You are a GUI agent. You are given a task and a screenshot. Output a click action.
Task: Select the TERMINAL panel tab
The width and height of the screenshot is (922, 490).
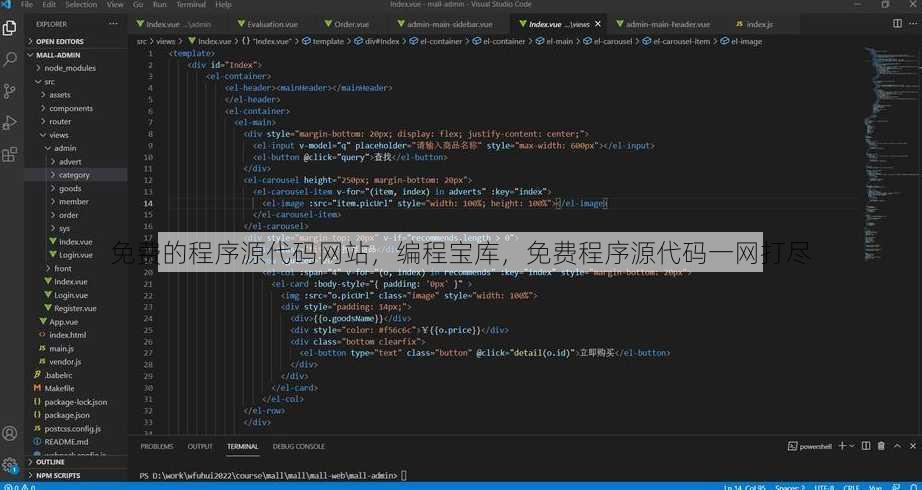pyautogui.click(x=243, y=446)
